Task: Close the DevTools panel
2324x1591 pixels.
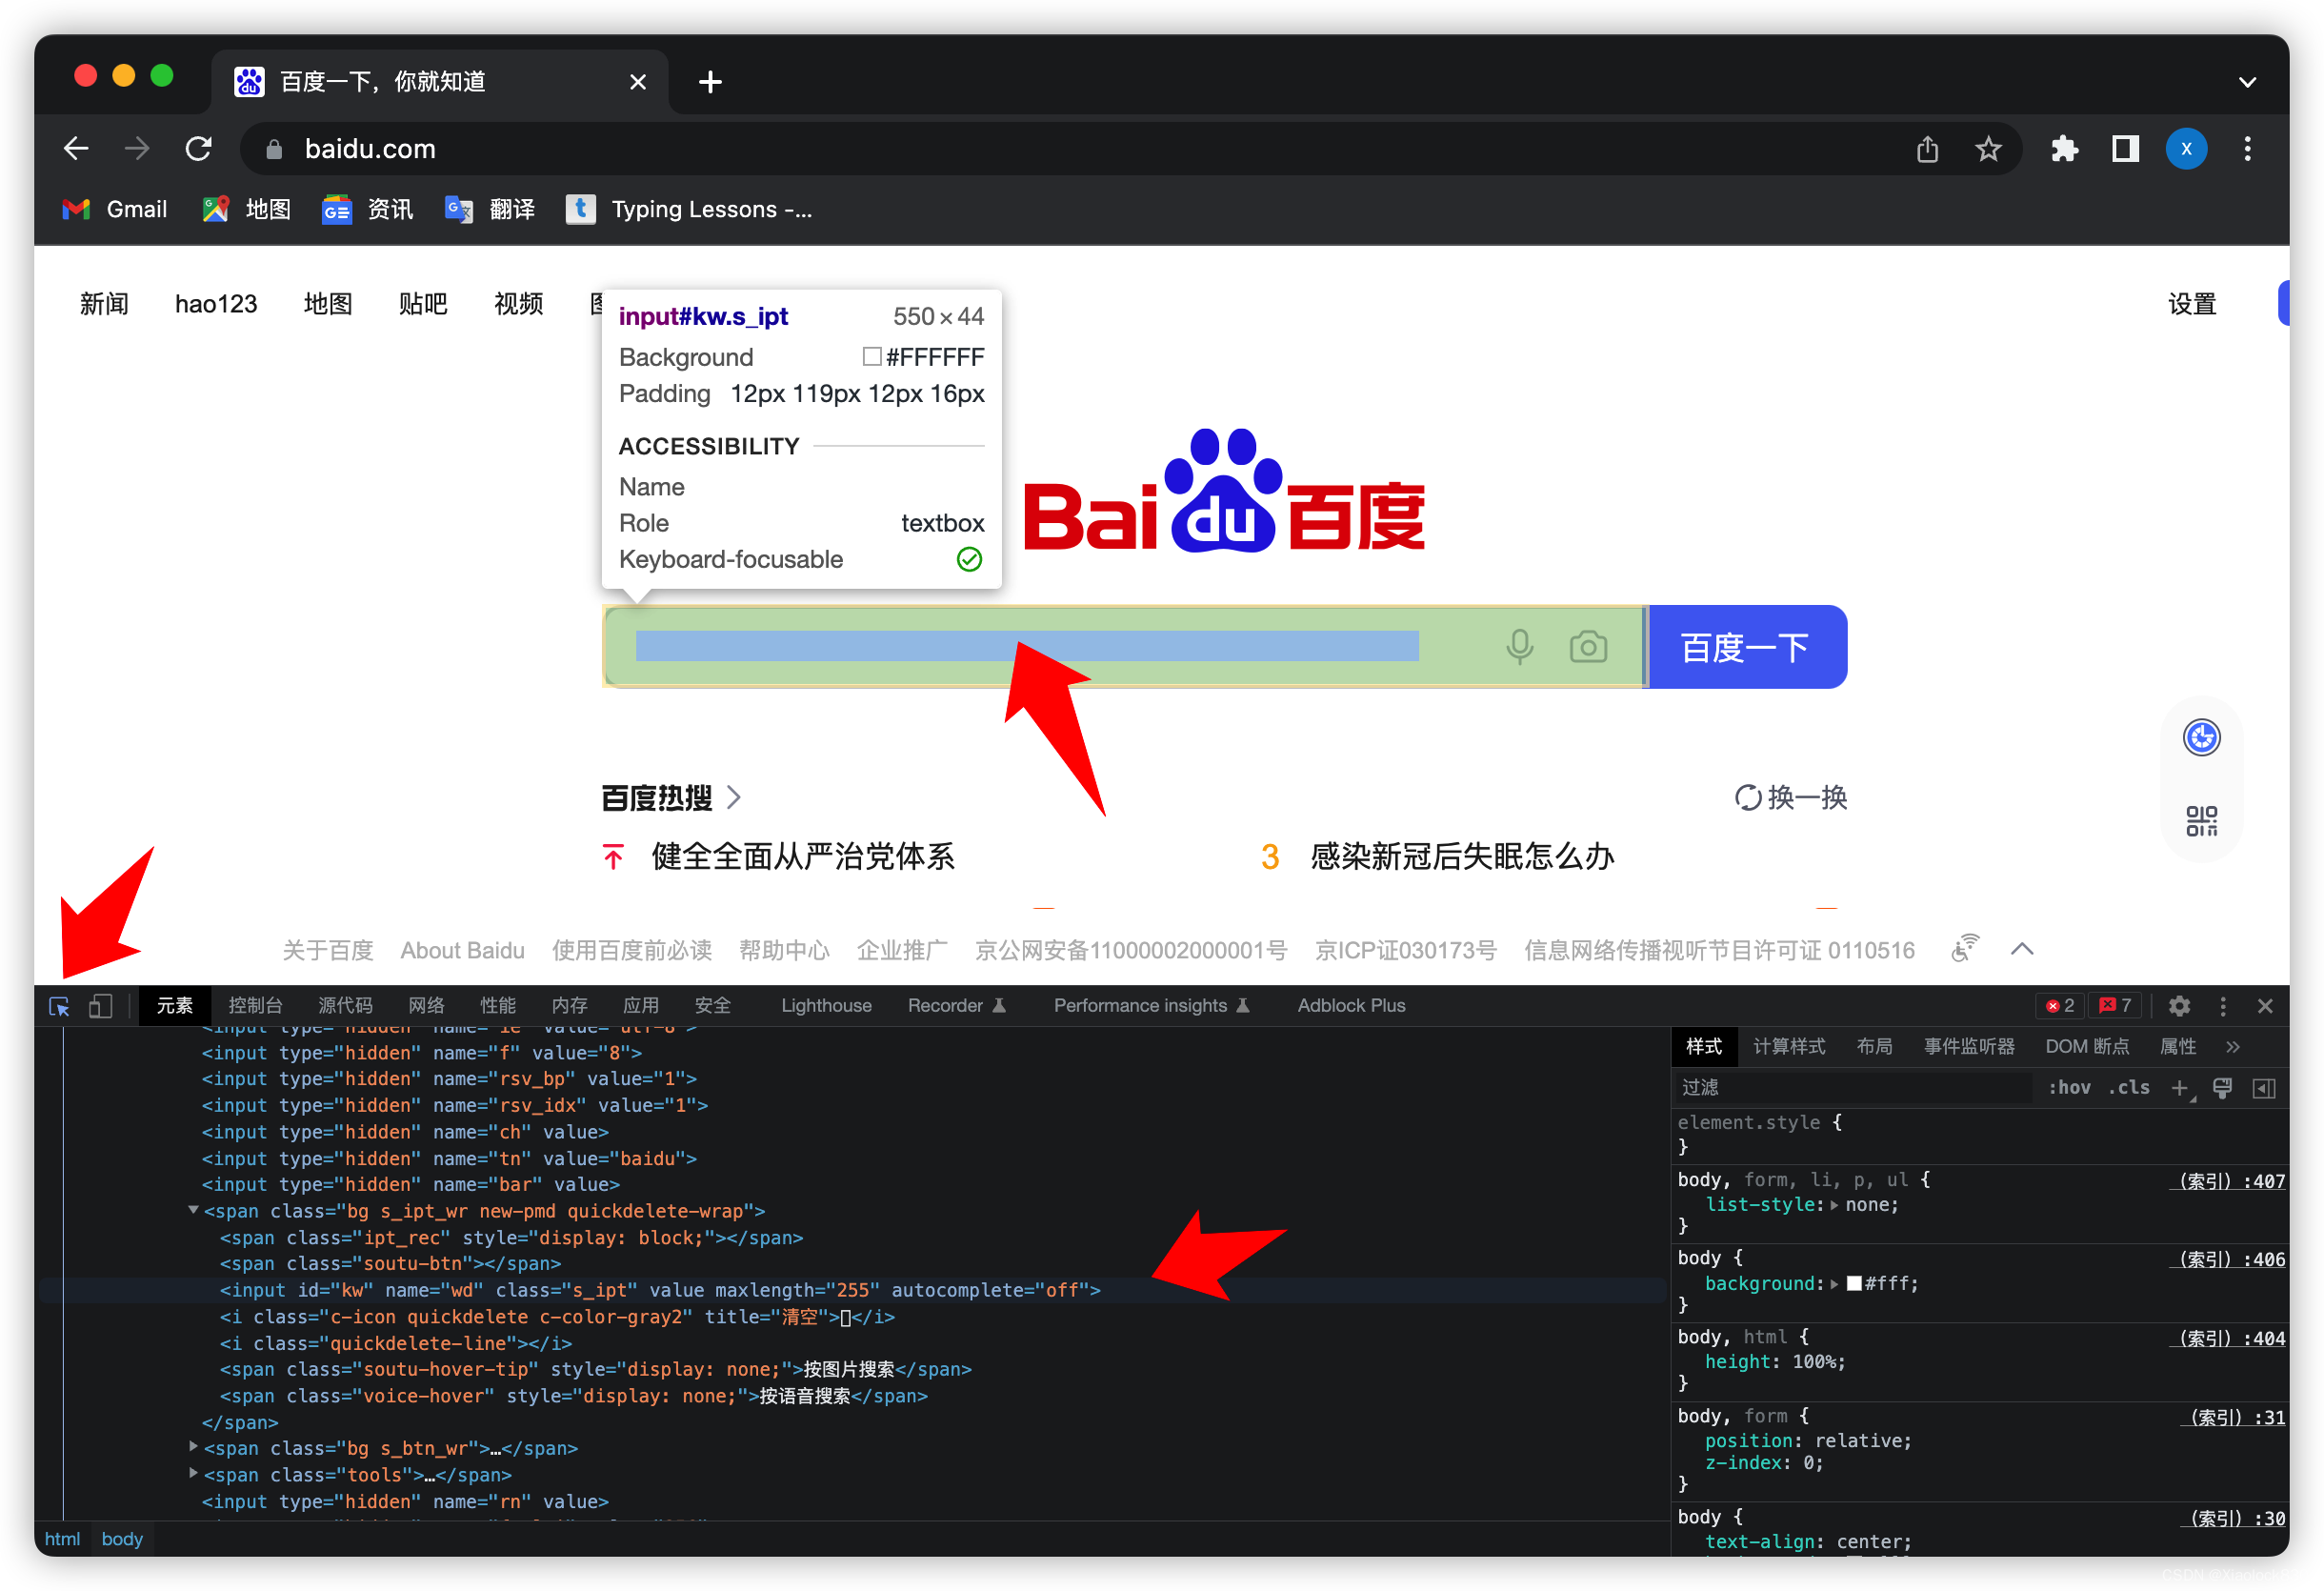Action: (x=2265, y=1006)
